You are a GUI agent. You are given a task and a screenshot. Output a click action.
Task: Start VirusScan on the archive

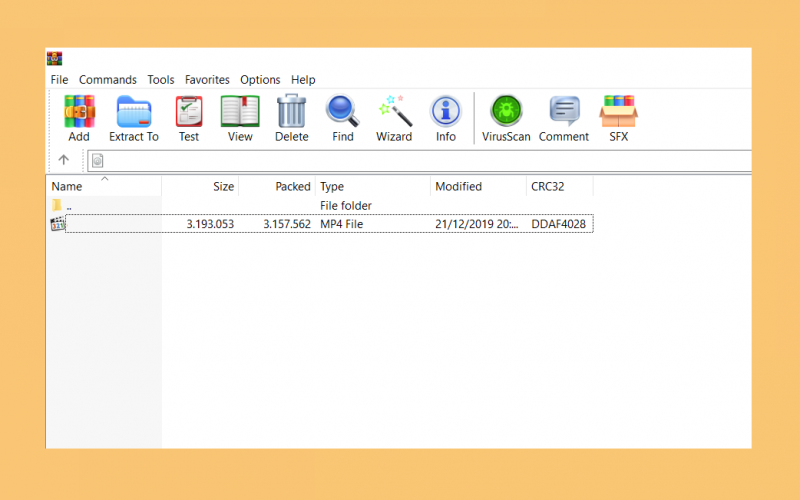[506, 111]
